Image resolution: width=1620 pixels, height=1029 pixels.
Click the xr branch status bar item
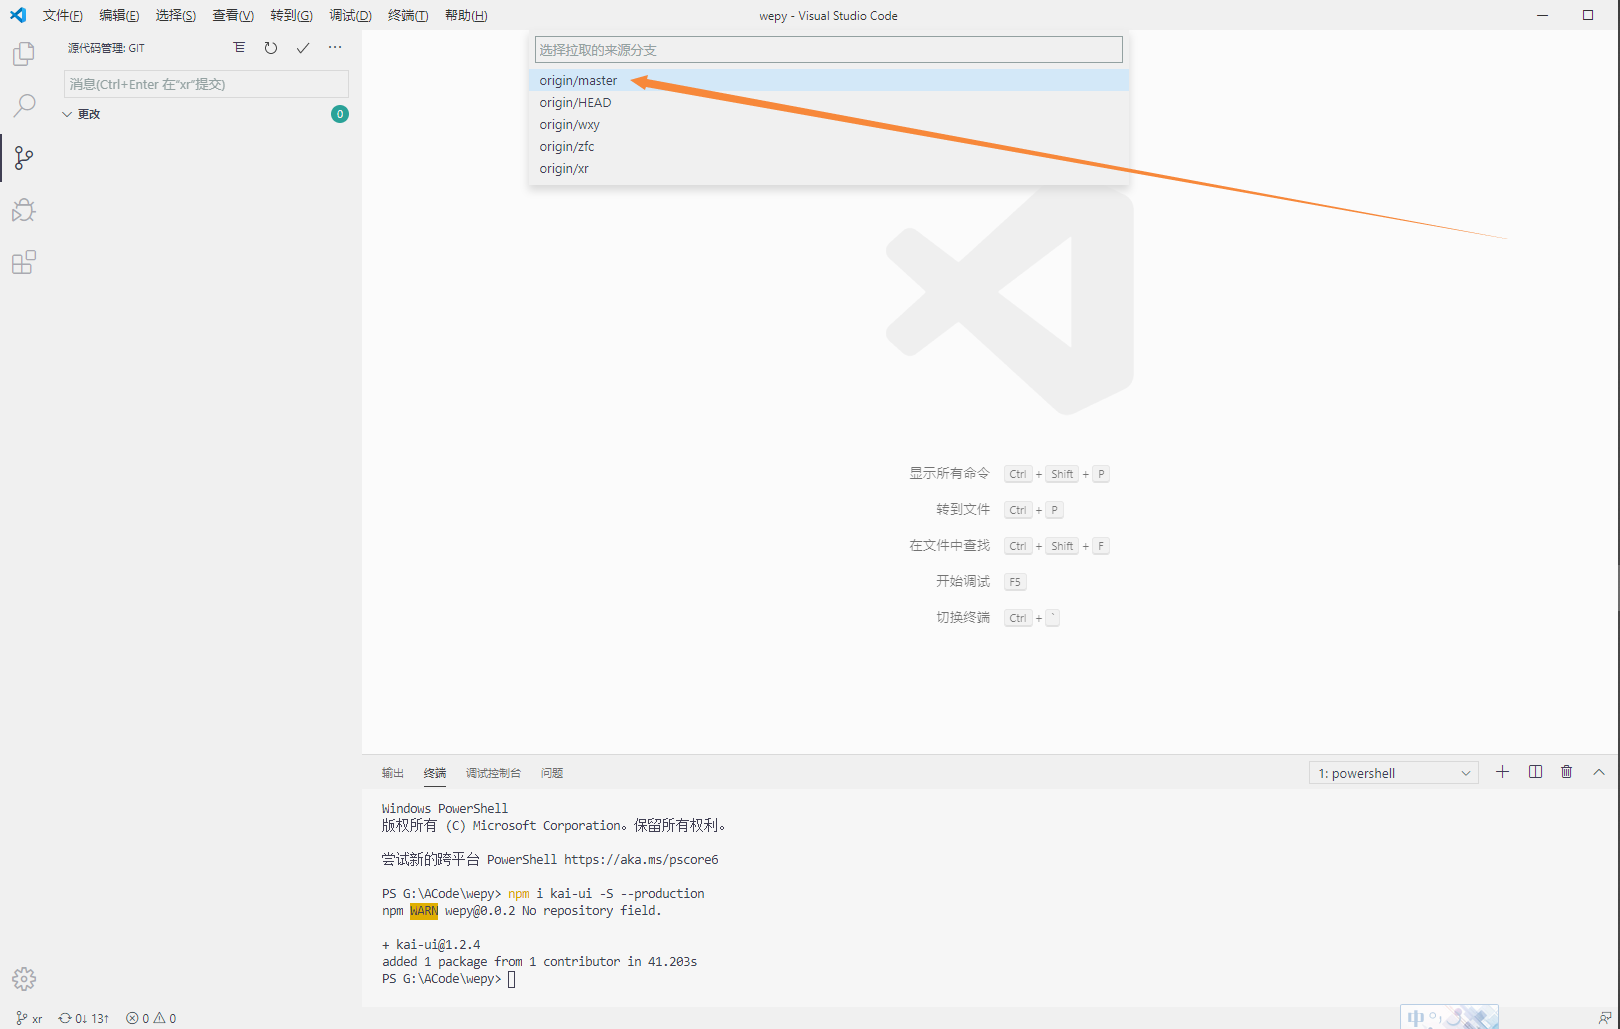[x=30, y=1018]
